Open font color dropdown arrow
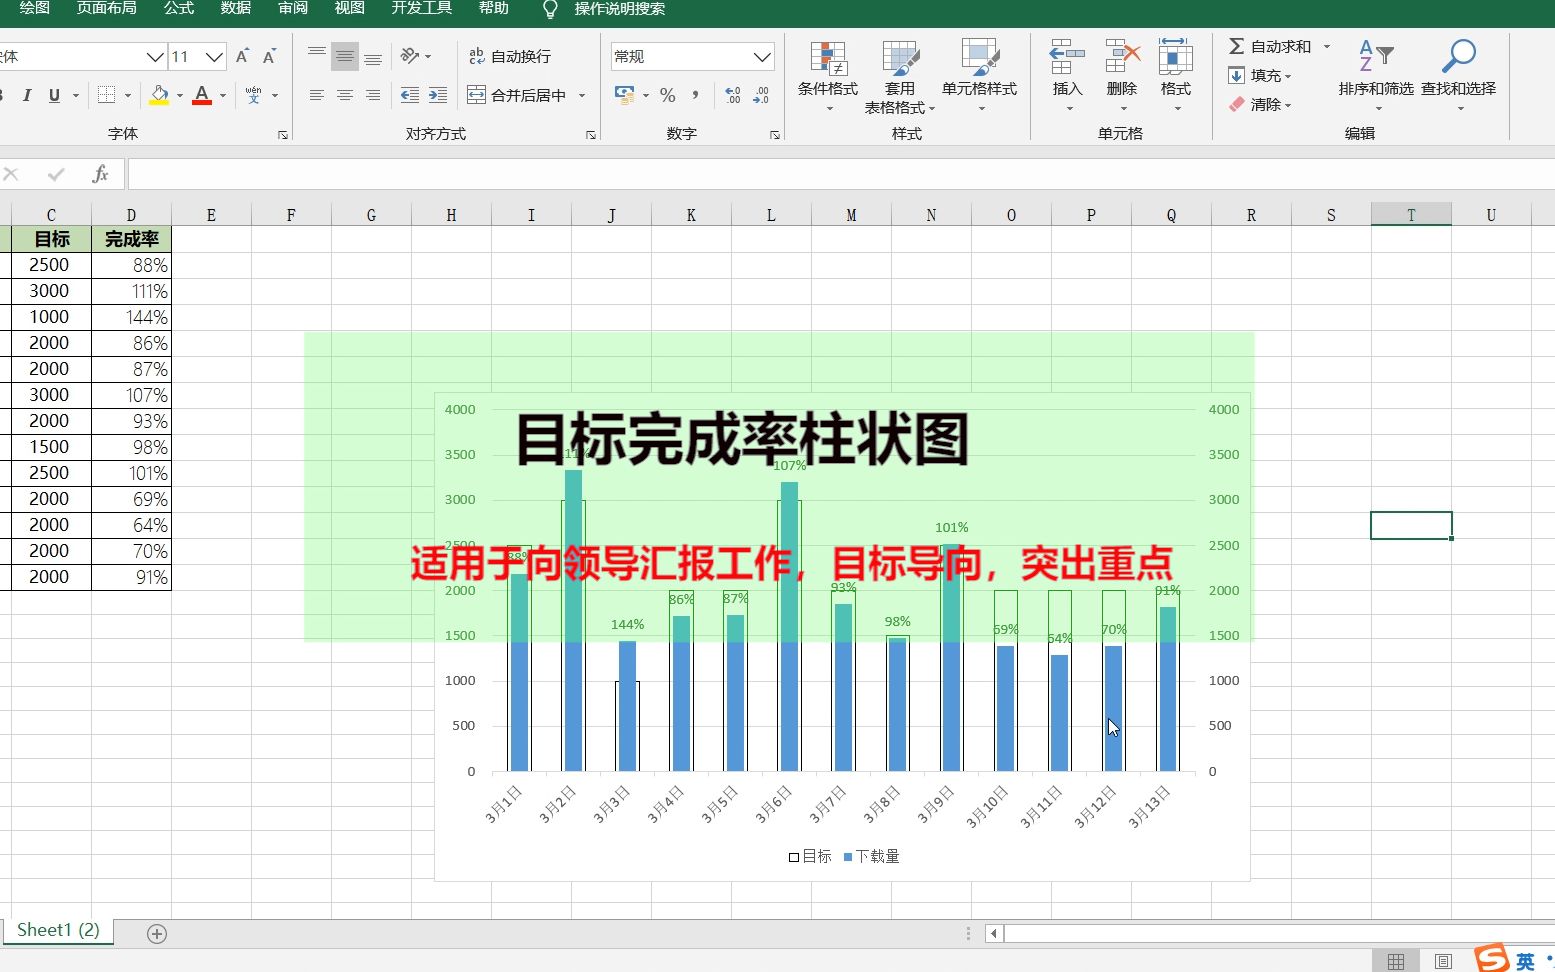Screen dimensions: 1555x972 tap(223, 96)
